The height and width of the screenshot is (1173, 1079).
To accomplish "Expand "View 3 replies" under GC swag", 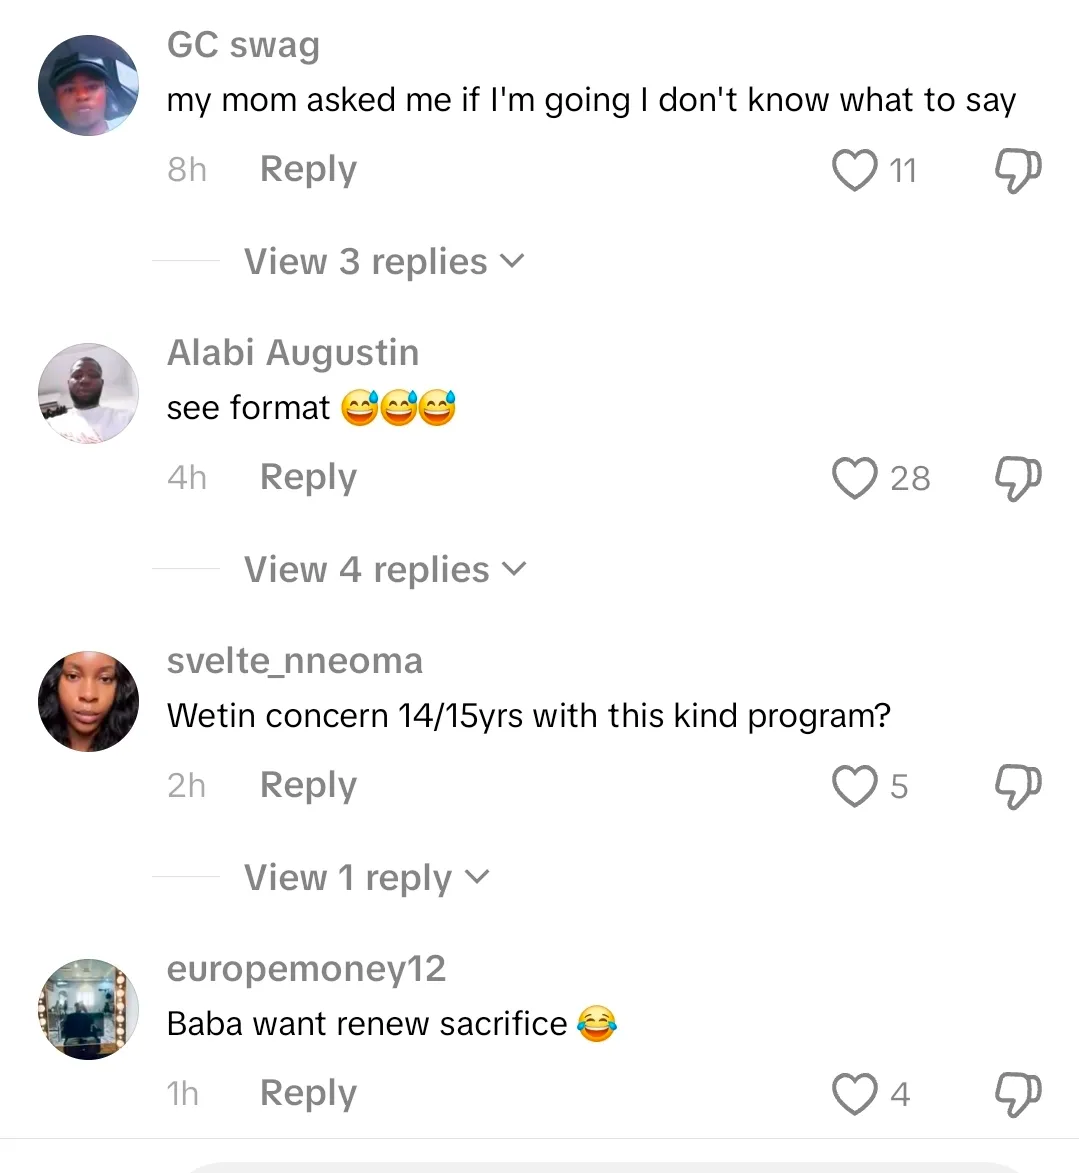I will click(384, 262).
